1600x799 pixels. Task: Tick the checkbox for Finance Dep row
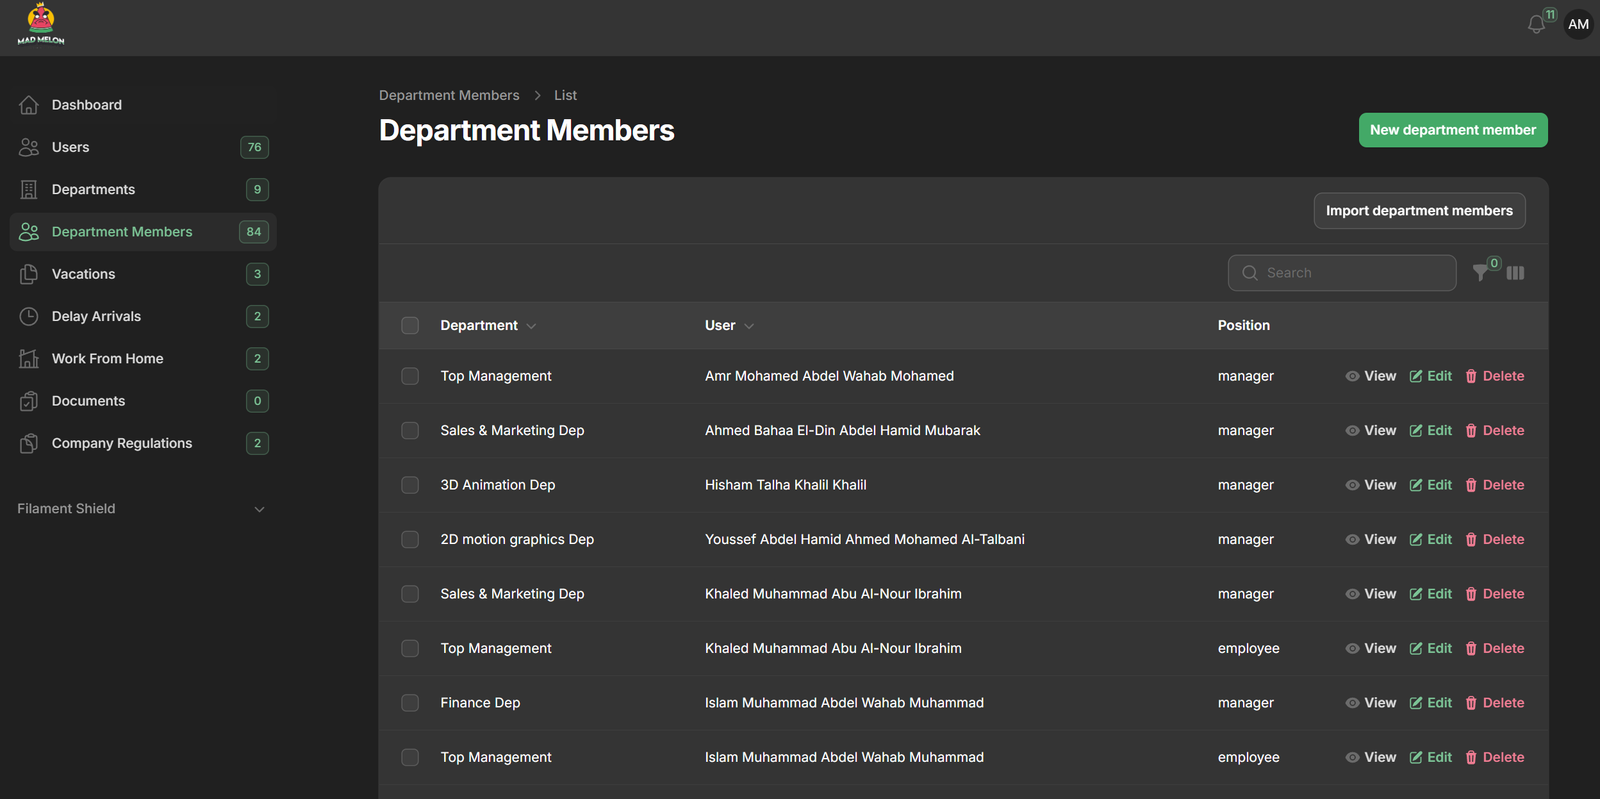coord(410,703)
